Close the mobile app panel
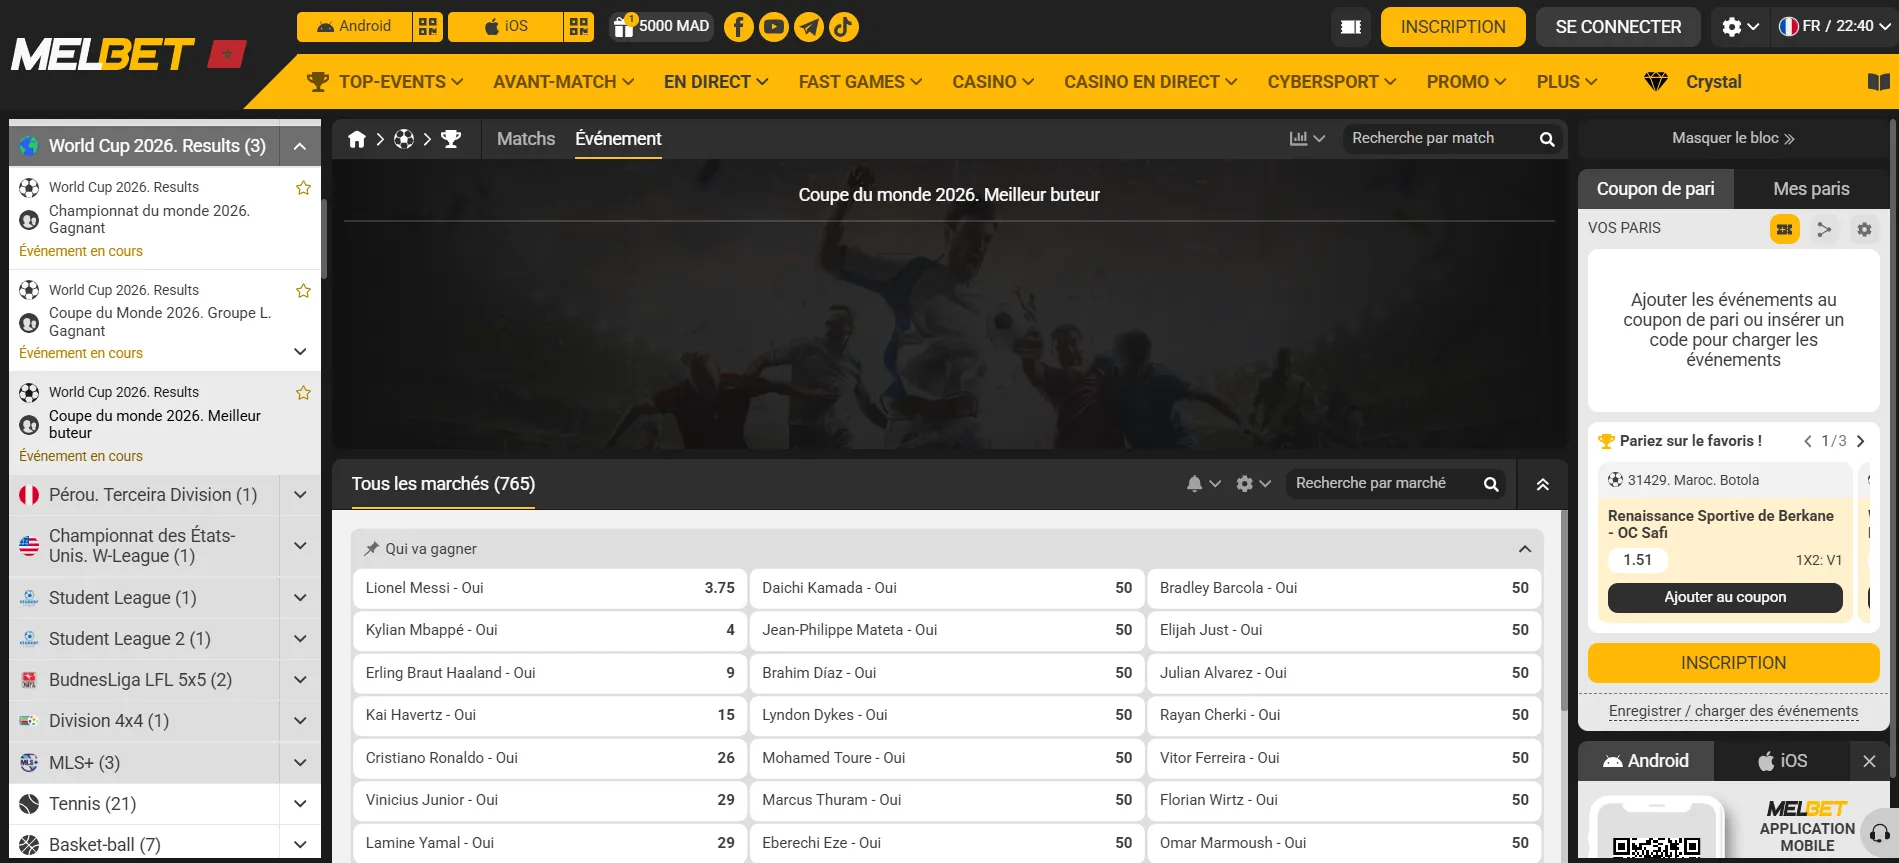Screen dimensions: 1899x863 click(x=1869, y=761)
